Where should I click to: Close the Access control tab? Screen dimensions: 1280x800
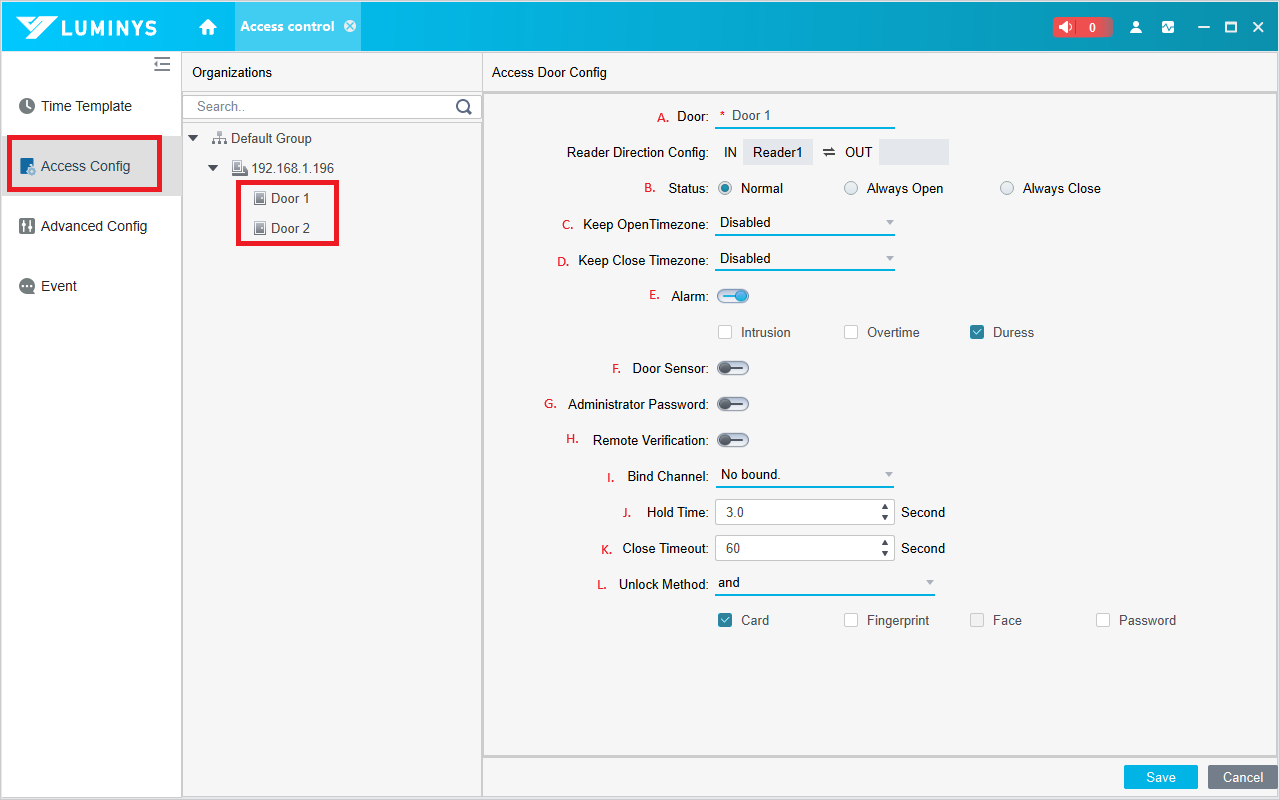tap(350, 26)
